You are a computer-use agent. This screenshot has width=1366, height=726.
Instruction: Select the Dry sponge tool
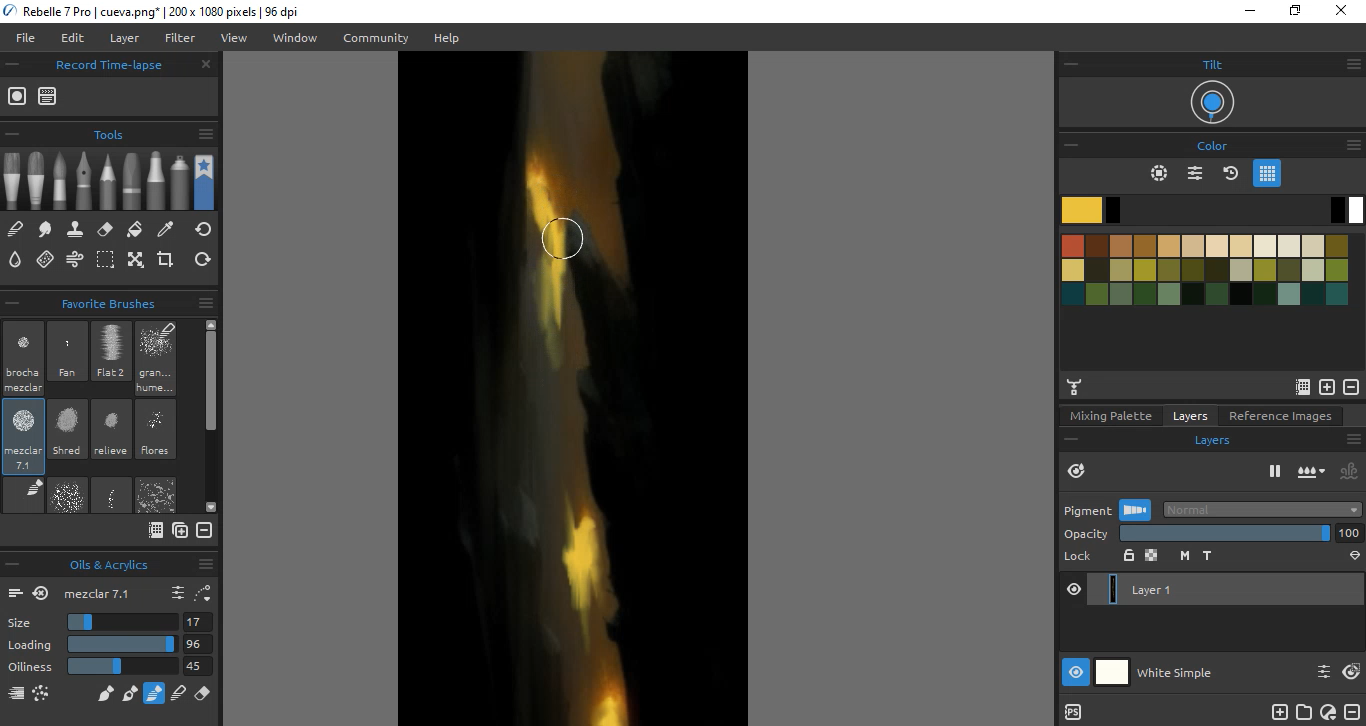click(45, 259)
